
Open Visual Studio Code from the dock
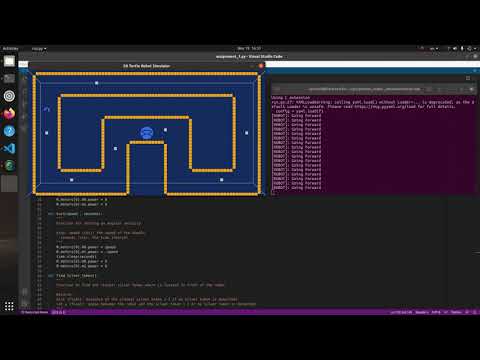tap(9, 148)
